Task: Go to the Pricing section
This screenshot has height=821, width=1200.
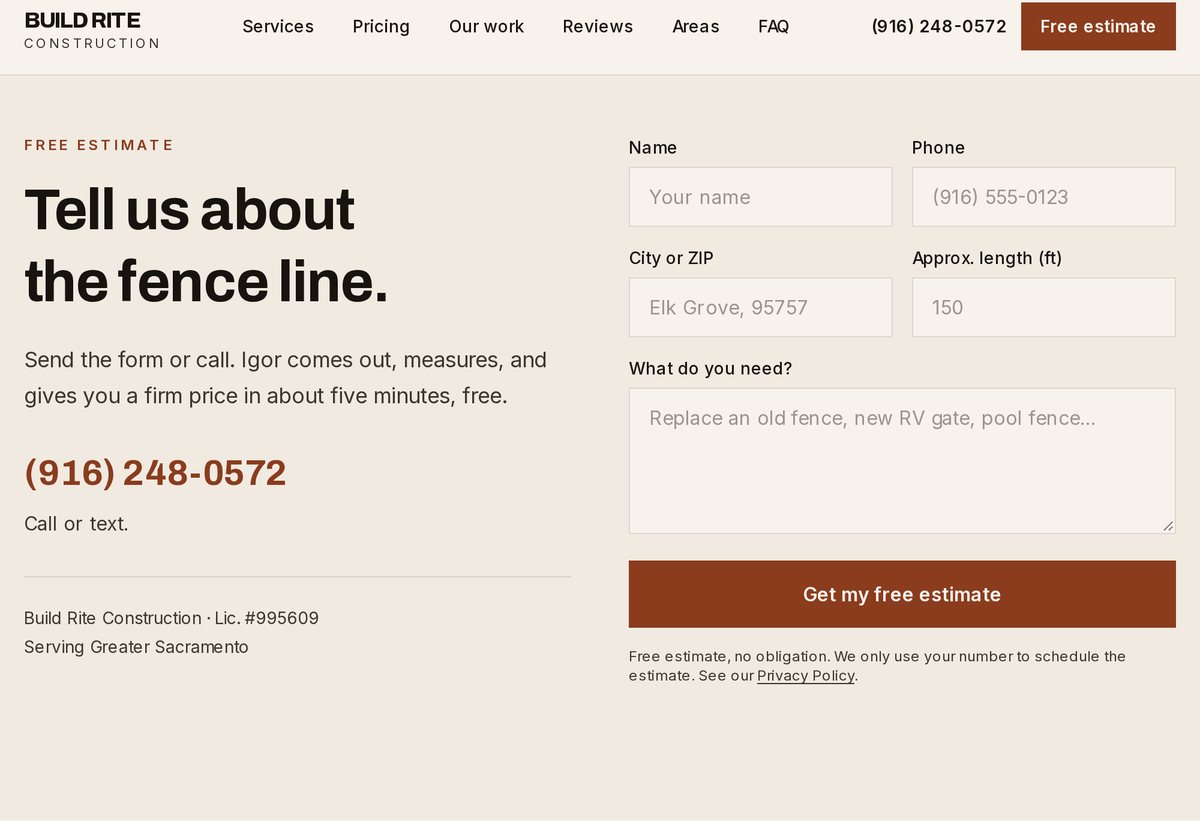Action: tap(381, 27)
